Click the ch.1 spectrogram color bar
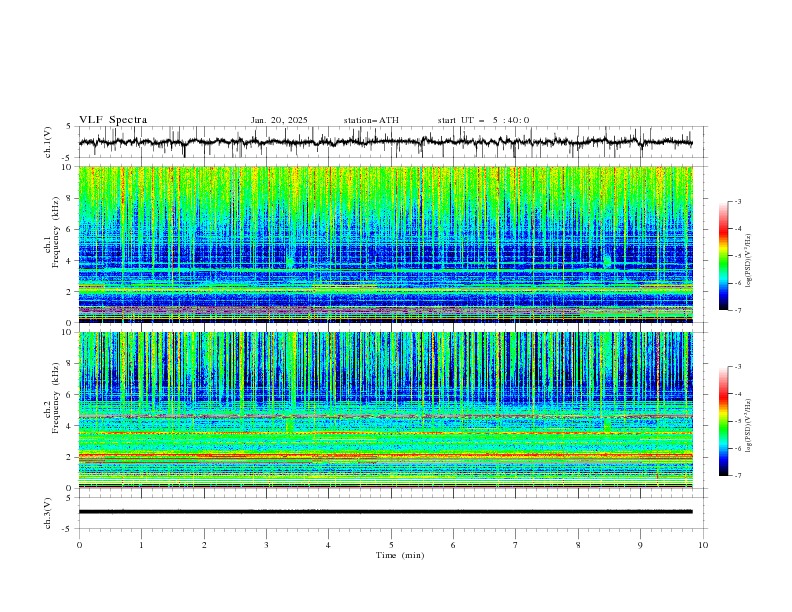This screenshot has width=792, height=612. tap(723, 256)
